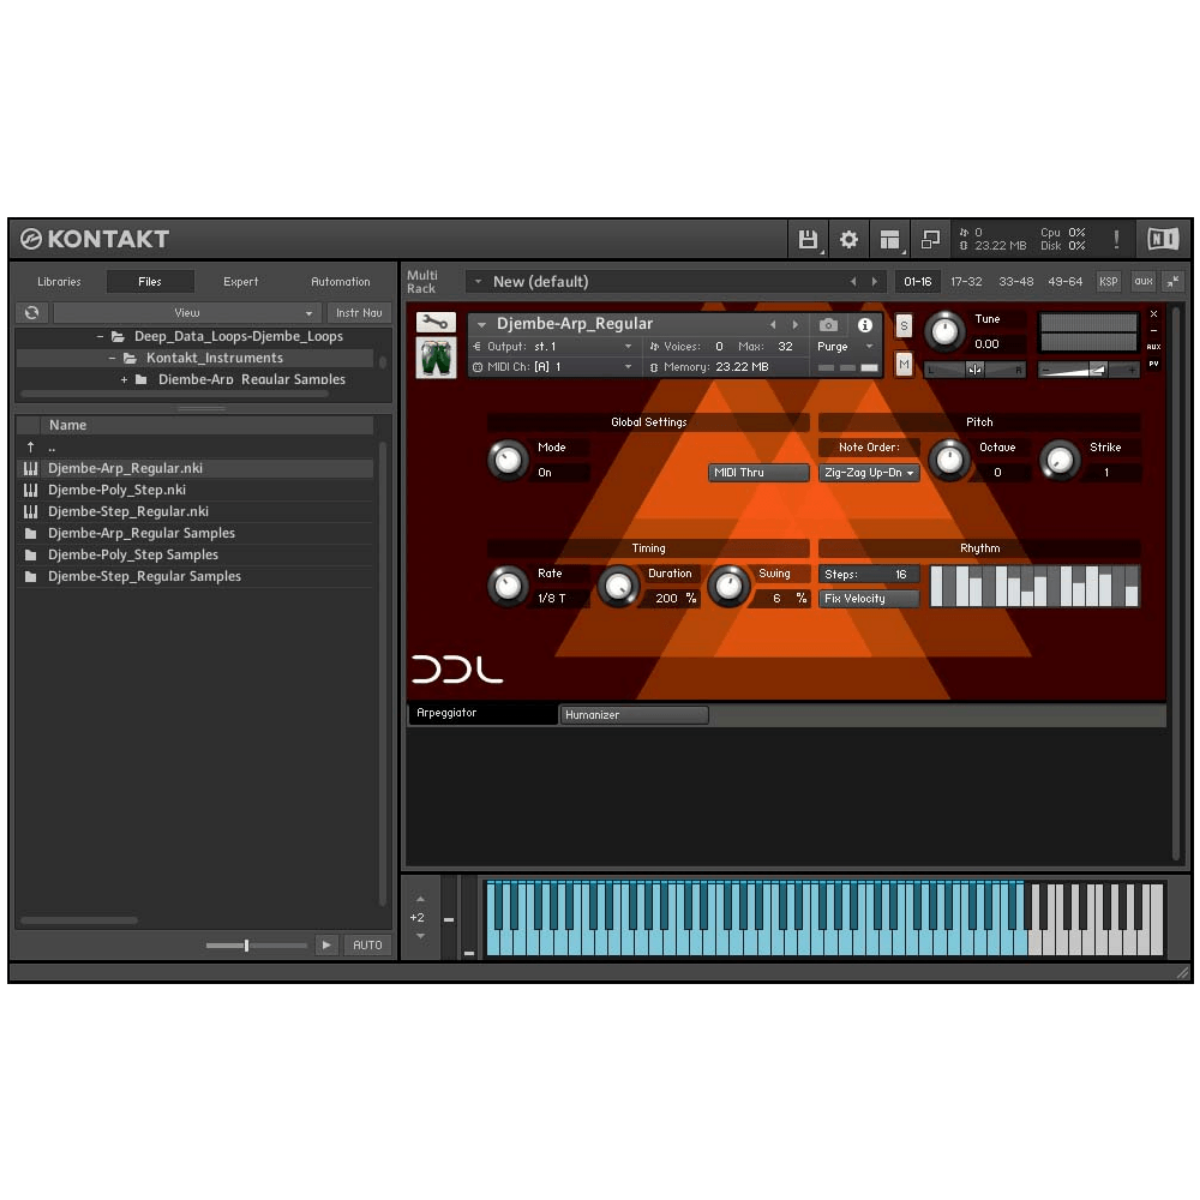This screenshot has width=1200, height=1200.
Task: Switch to the Files tab
Action: coord(150,282)
